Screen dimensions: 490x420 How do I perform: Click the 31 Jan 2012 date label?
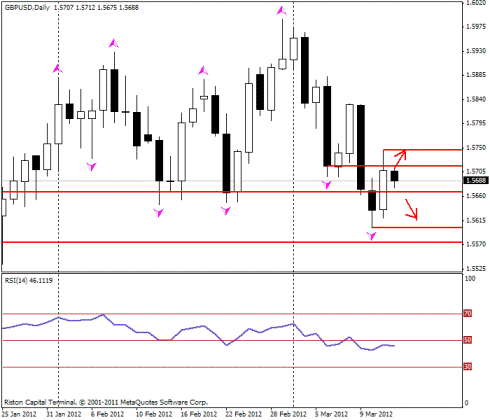(64, 414)
